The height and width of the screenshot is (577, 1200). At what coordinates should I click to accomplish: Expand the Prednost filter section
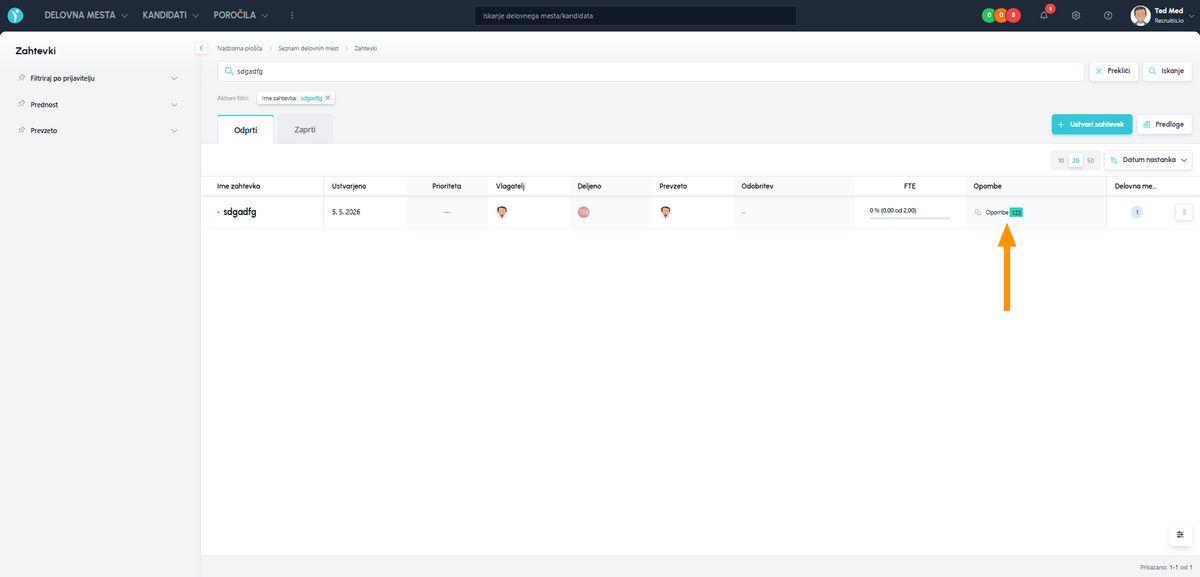coord(97,104)
